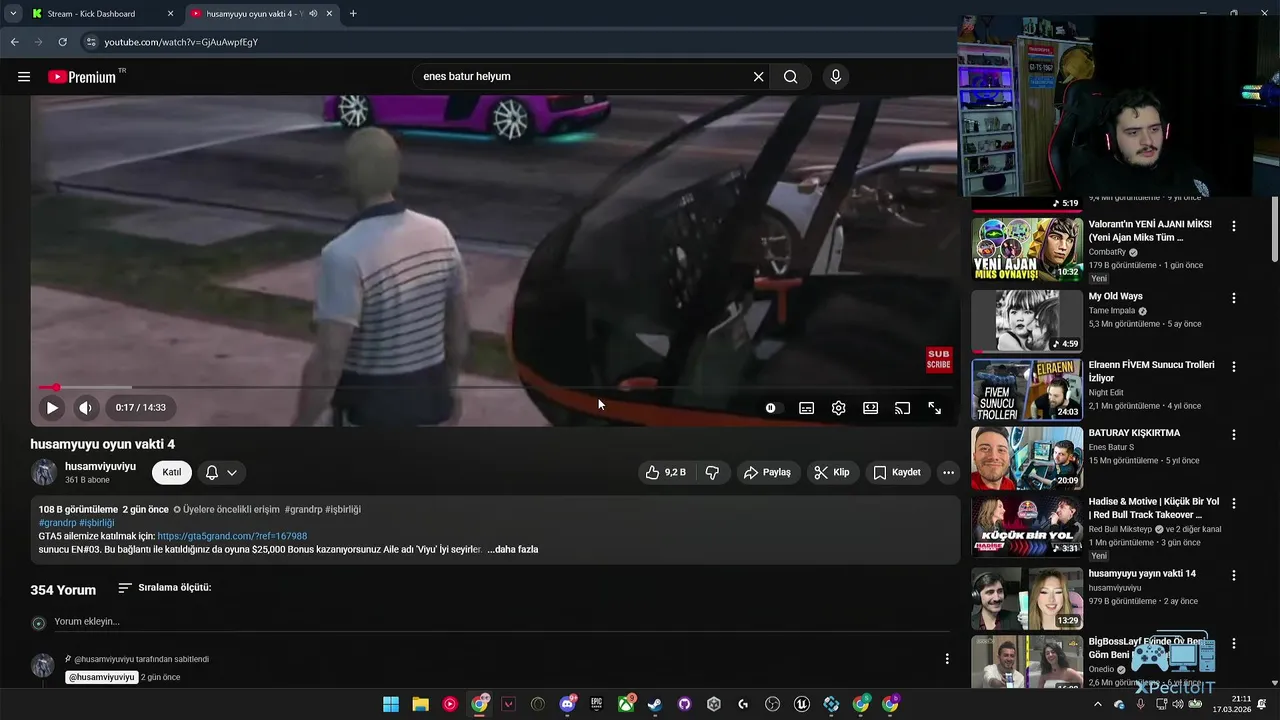Viewport: 1280px width, 720px height.
Task: Click the Subscribe watermark on video
Action: coord(939,359)
